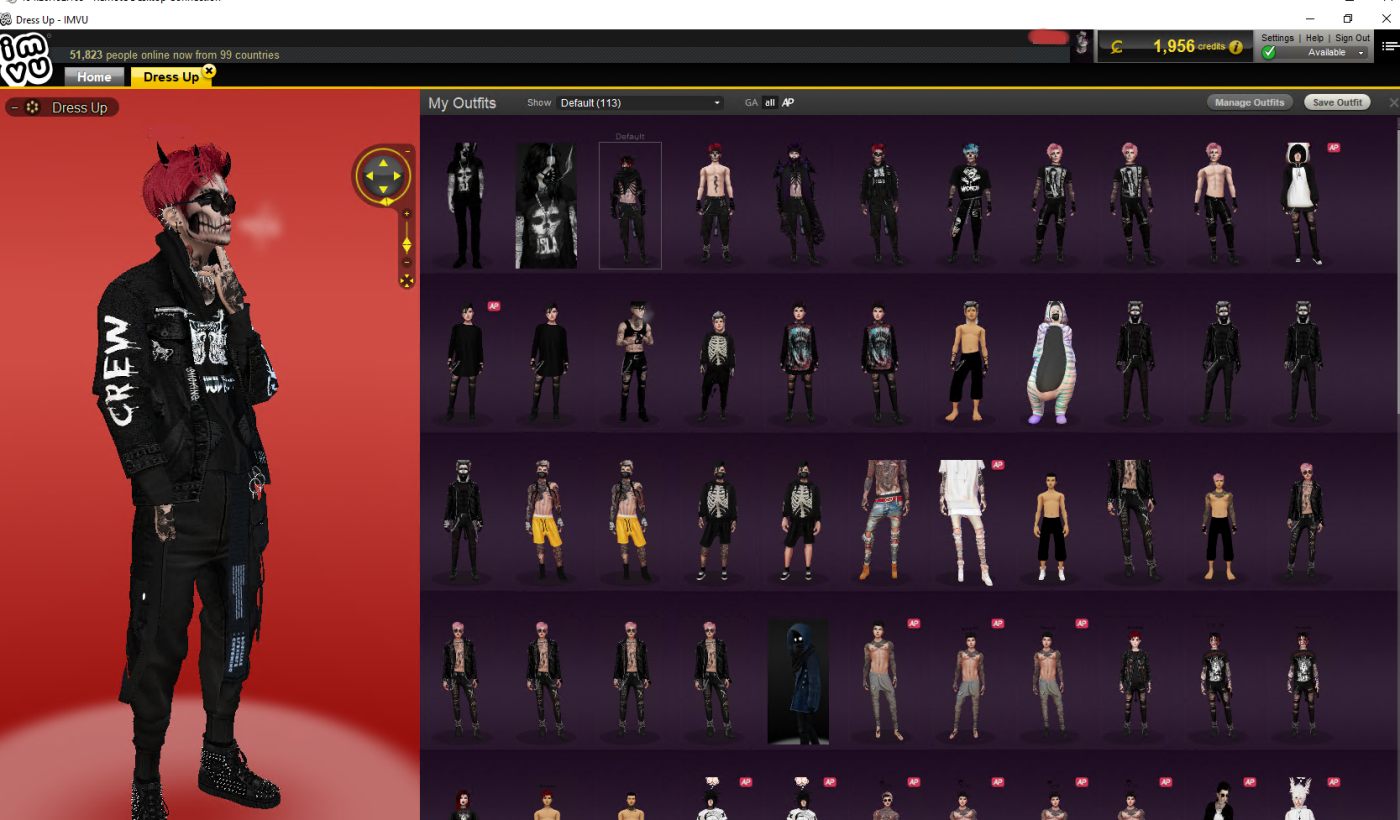Click the Manage Outfits button
This screenshot has height=820, width=1400.
[x=1250, y=102]
